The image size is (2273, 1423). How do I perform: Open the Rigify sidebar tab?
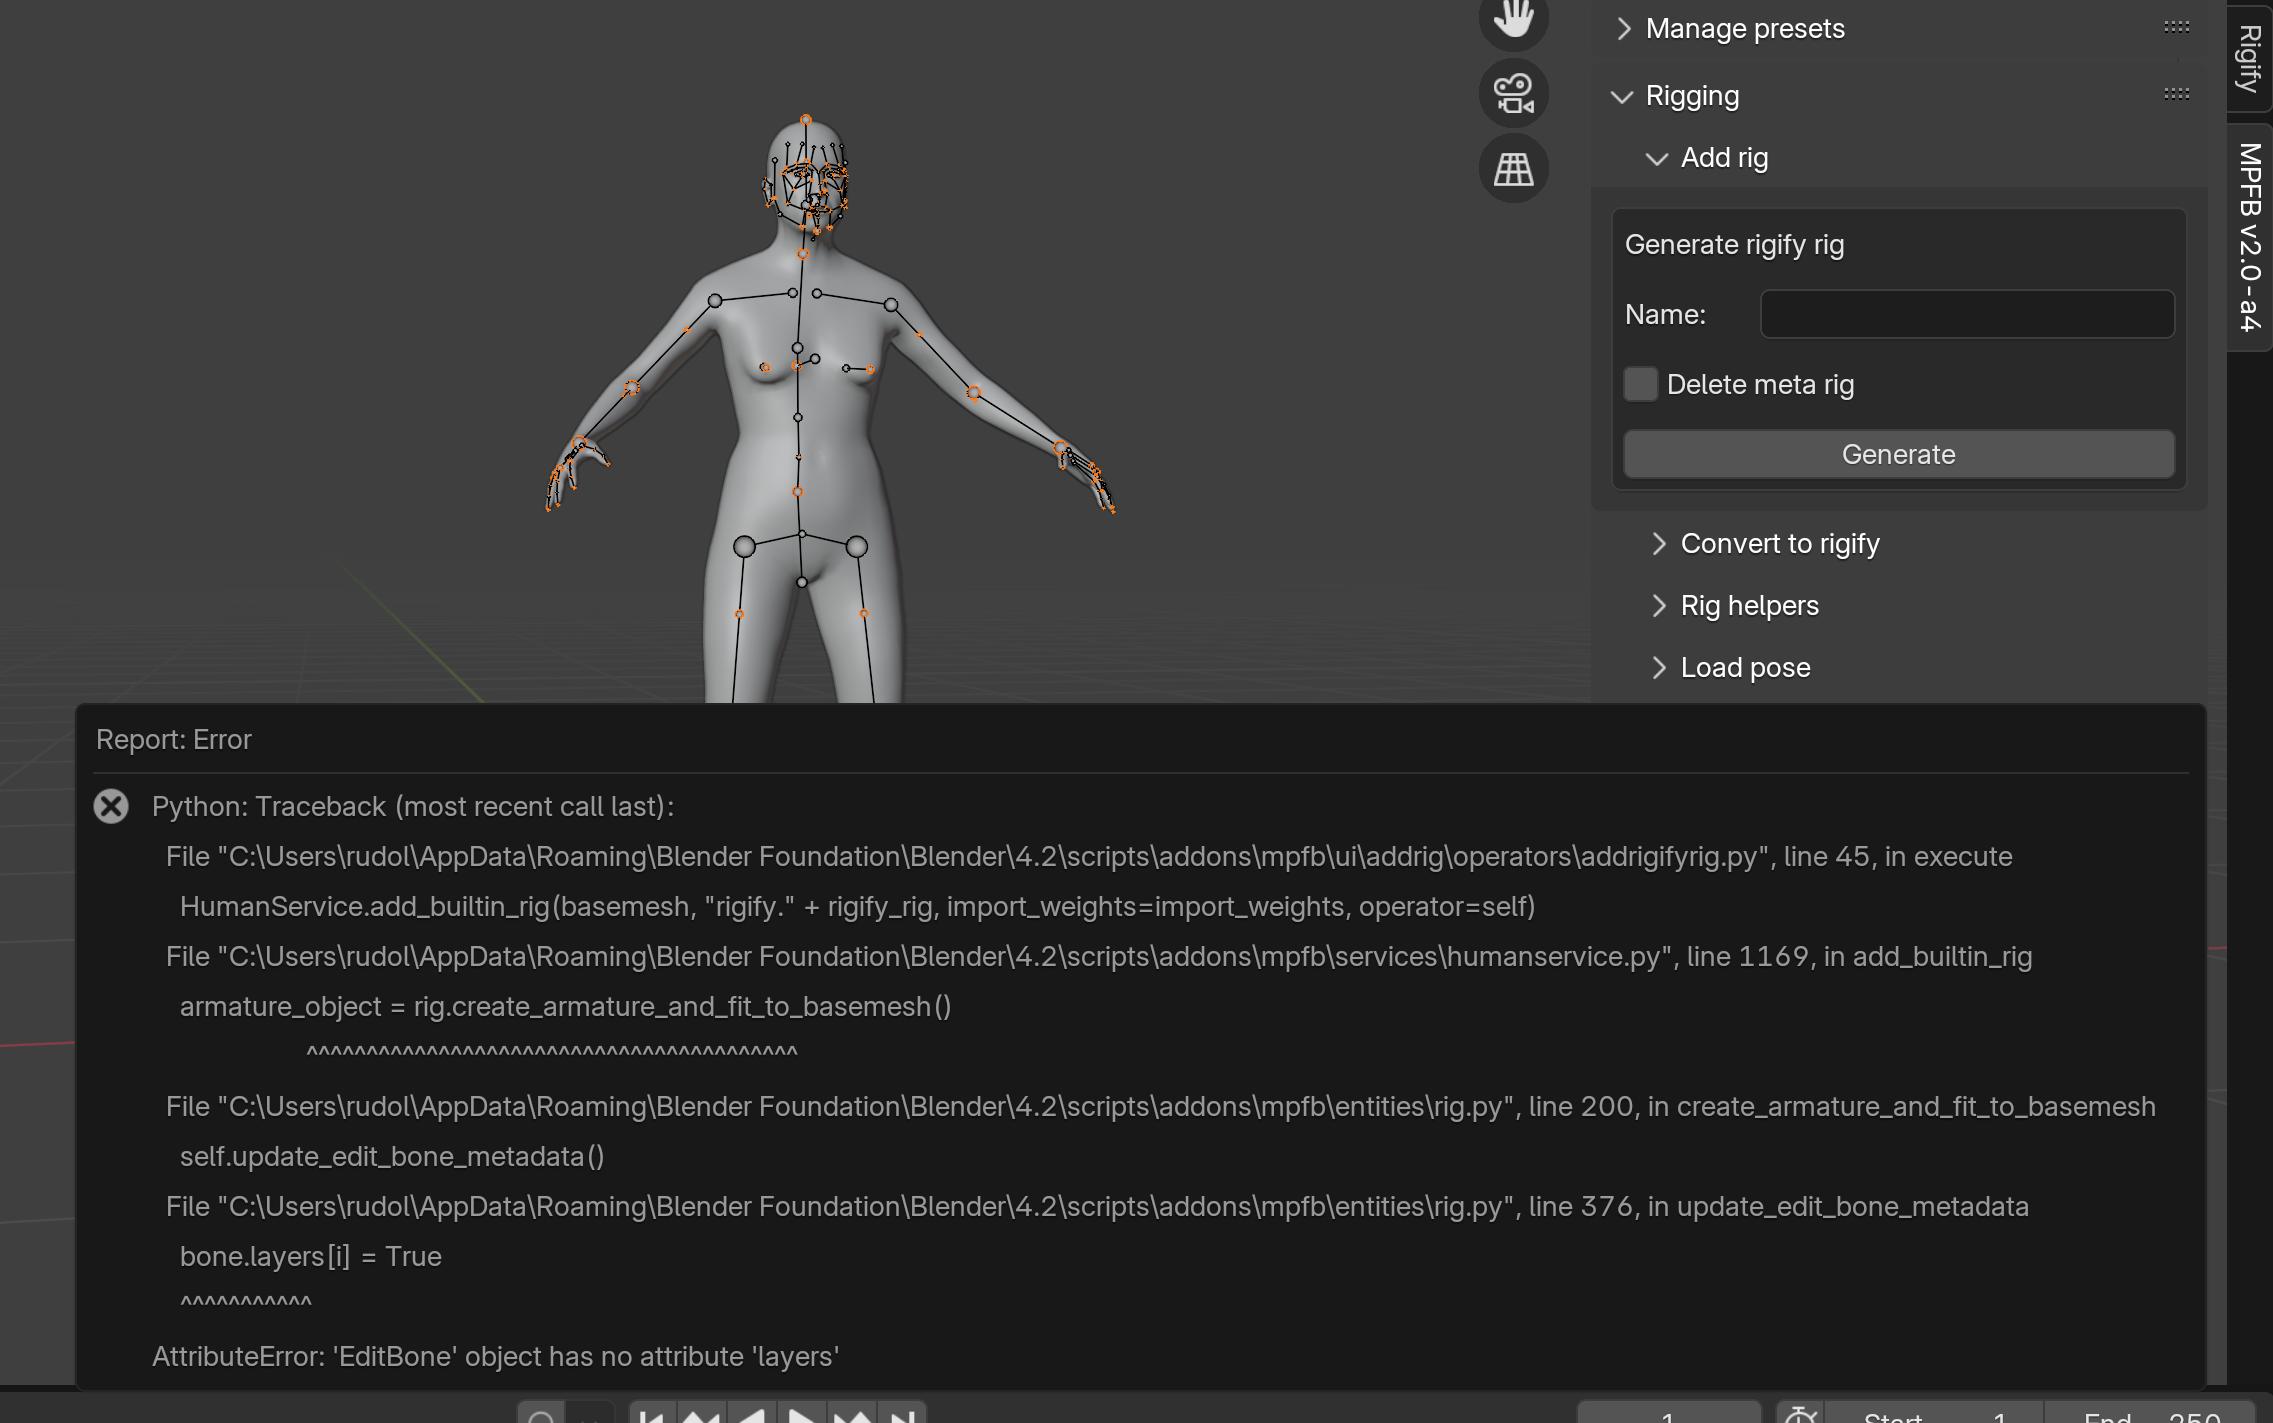(2249, 58)
